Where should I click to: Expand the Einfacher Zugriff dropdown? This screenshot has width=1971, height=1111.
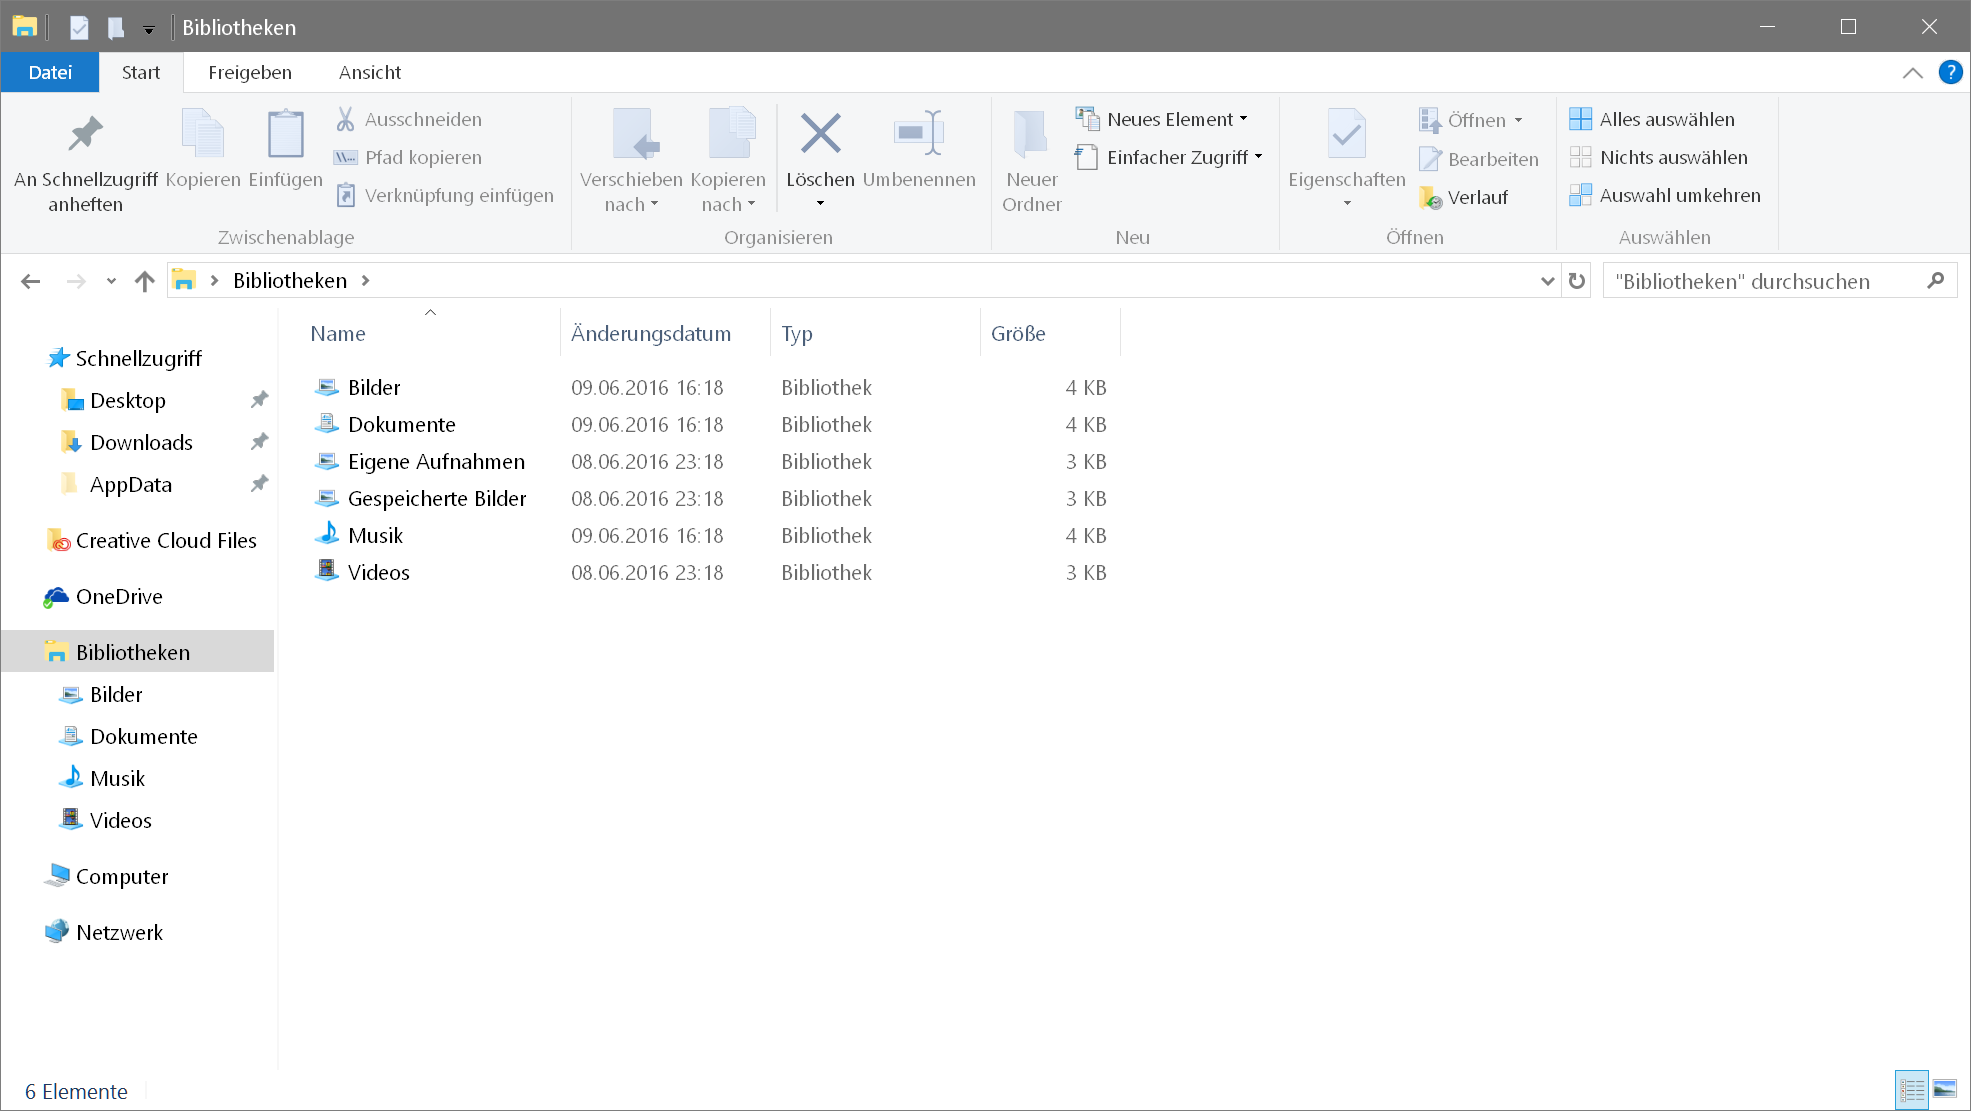[x=1175, y=157]
